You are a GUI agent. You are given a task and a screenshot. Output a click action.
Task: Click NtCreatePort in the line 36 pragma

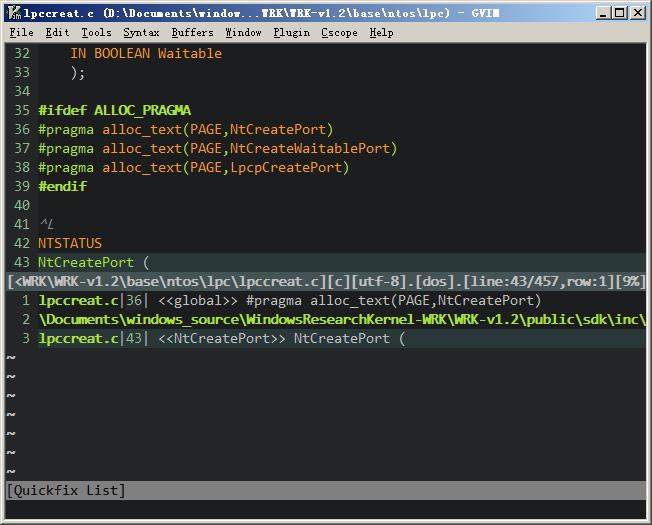pos(277,129)
